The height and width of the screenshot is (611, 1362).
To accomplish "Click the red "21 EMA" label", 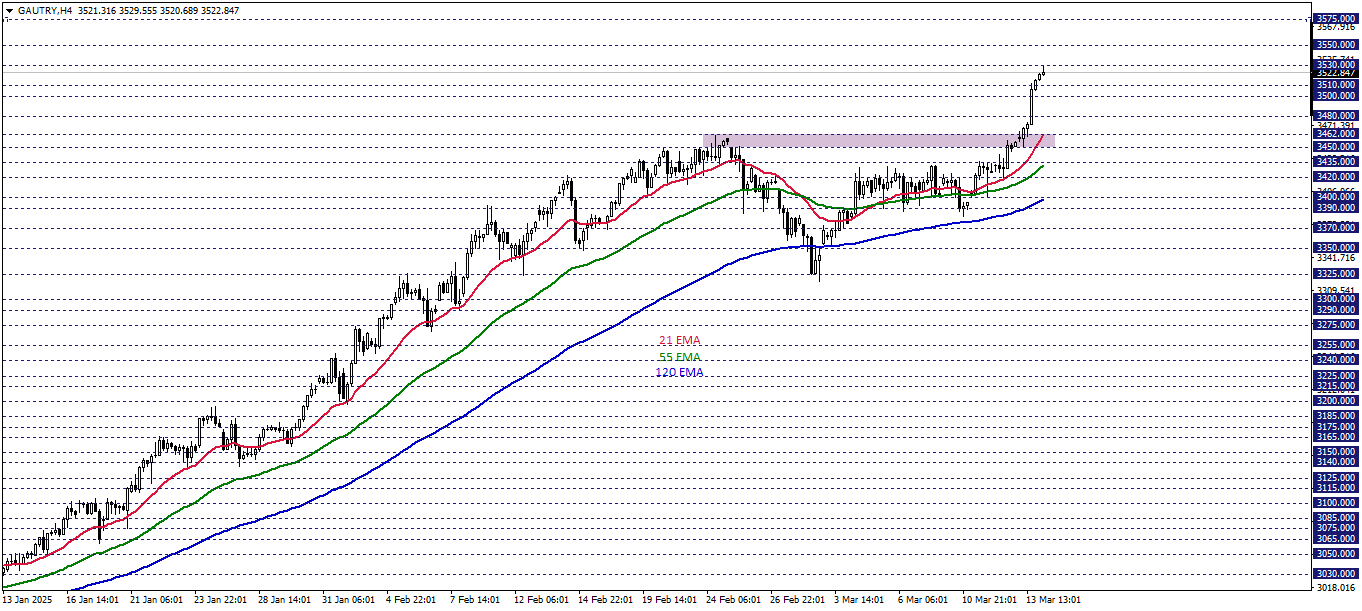I will (x=679, y=341).
